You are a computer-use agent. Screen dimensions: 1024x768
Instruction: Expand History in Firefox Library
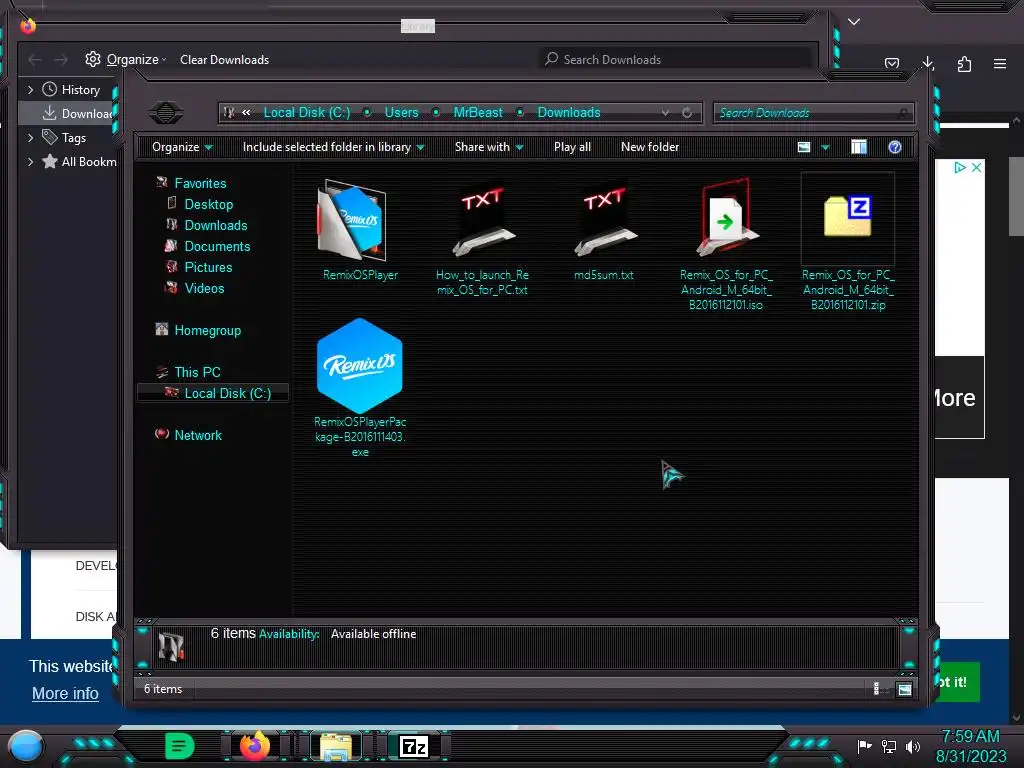click(30, 89)
